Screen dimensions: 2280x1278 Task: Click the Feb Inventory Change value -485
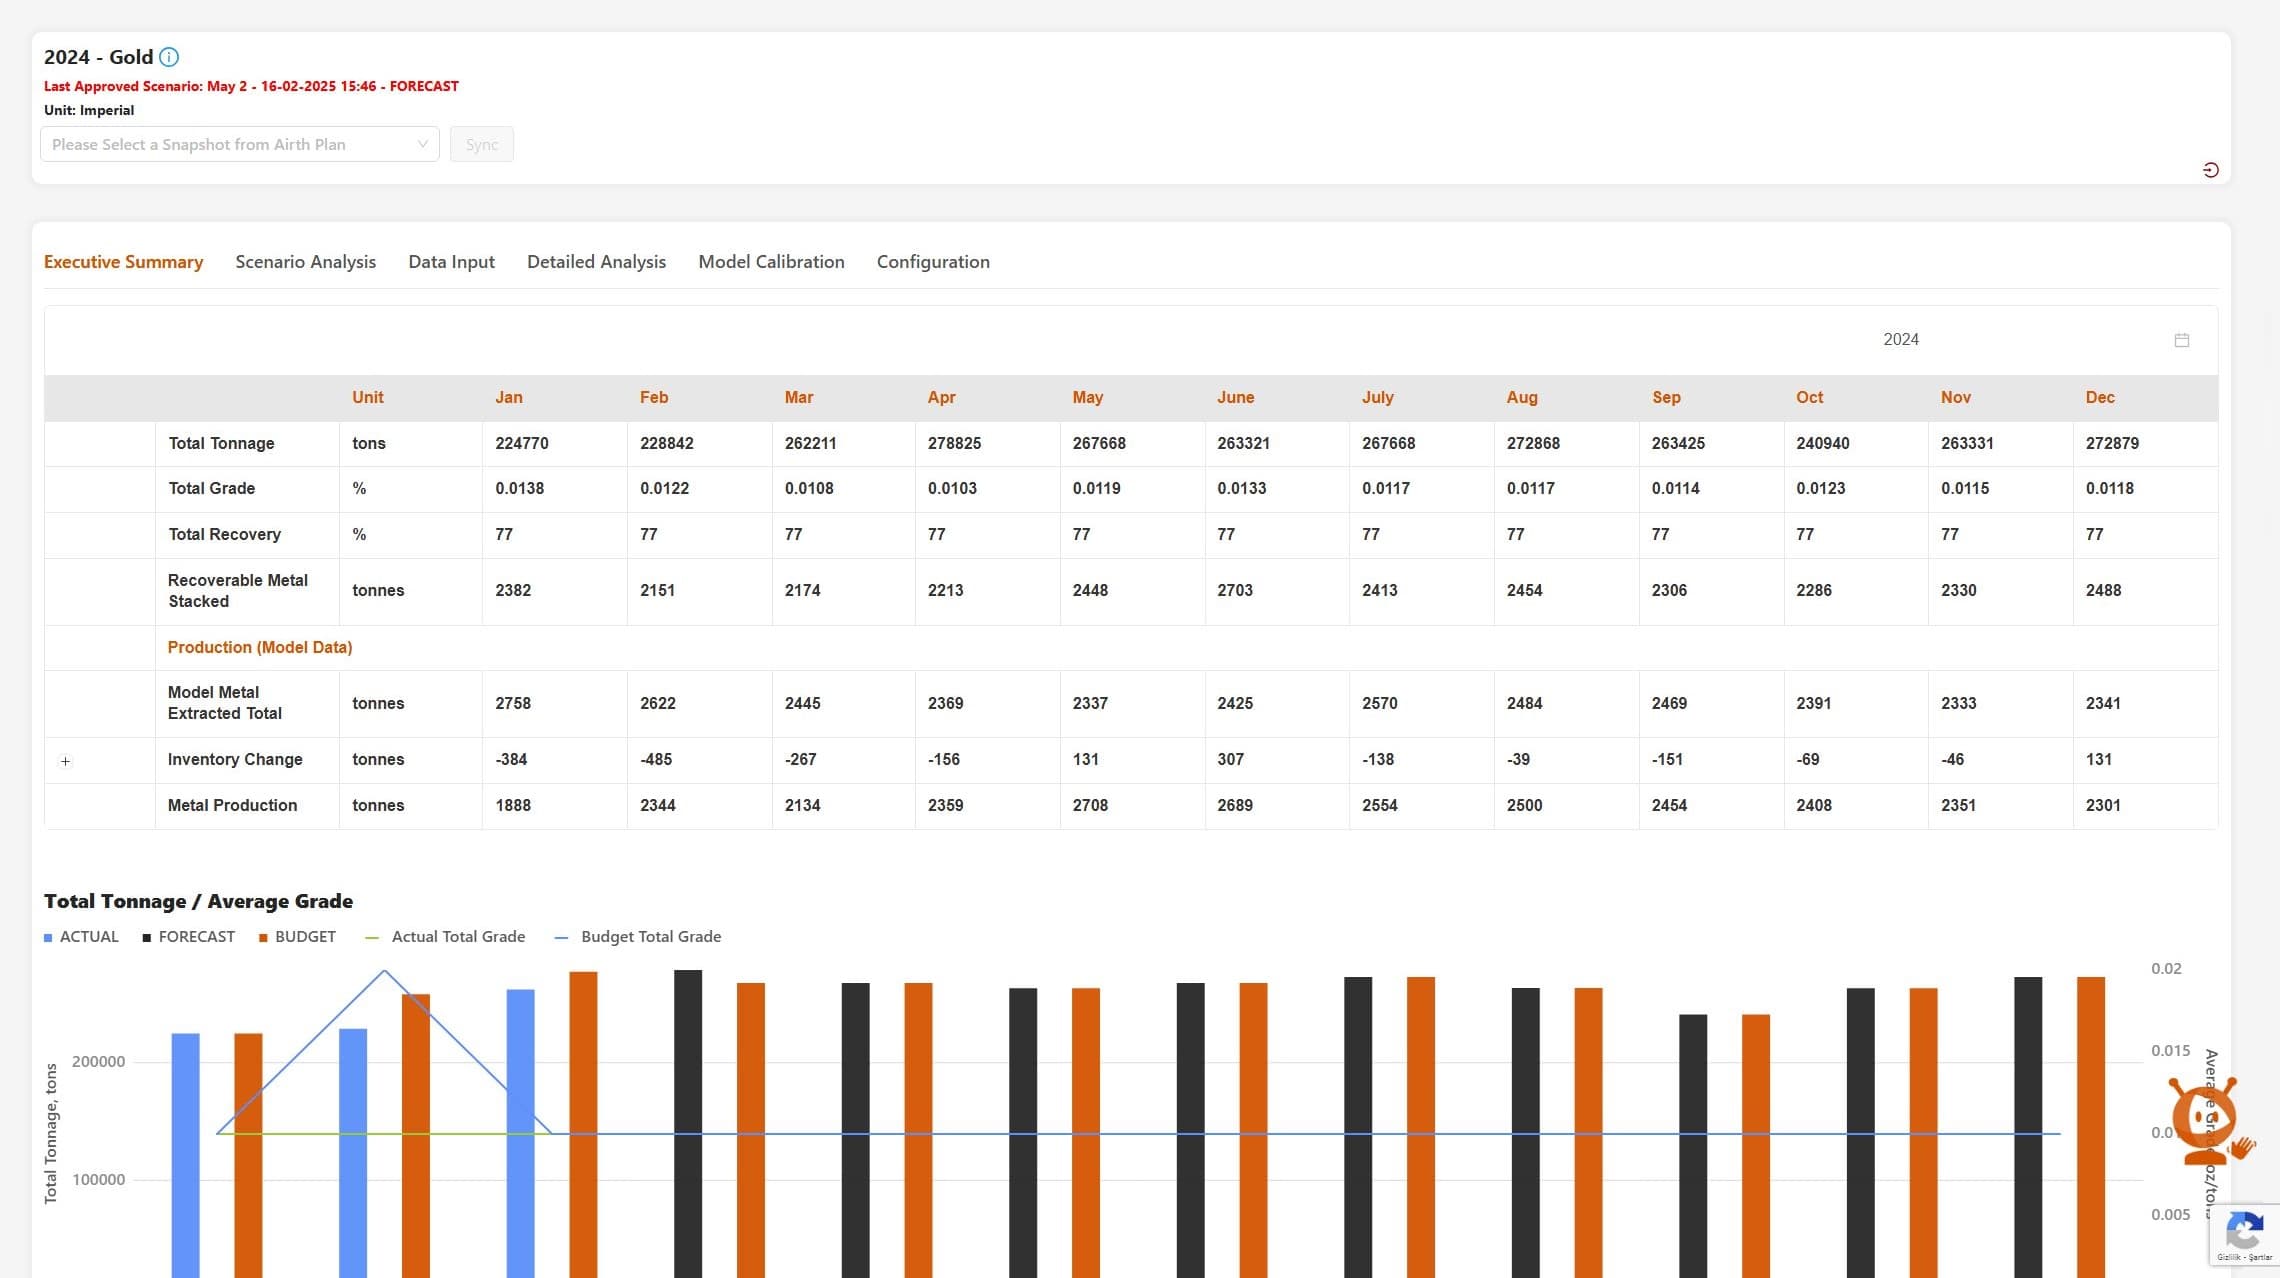coord(656,760)
